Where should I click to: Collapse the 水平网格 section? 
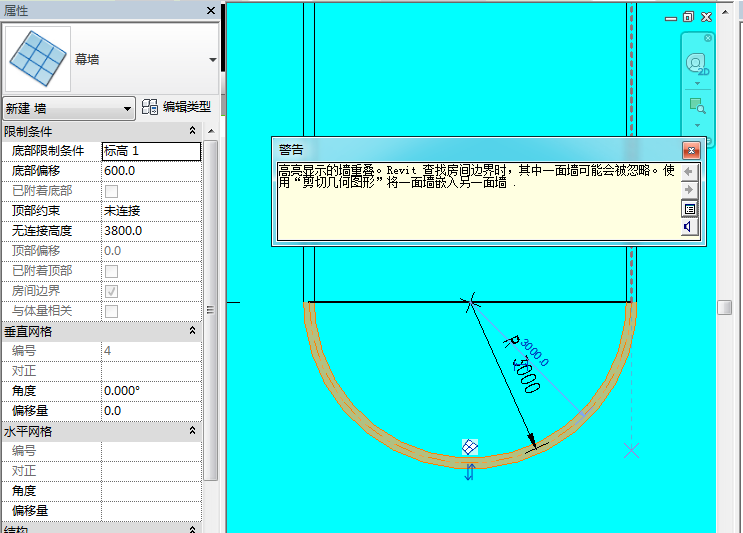tap(192, 431)
